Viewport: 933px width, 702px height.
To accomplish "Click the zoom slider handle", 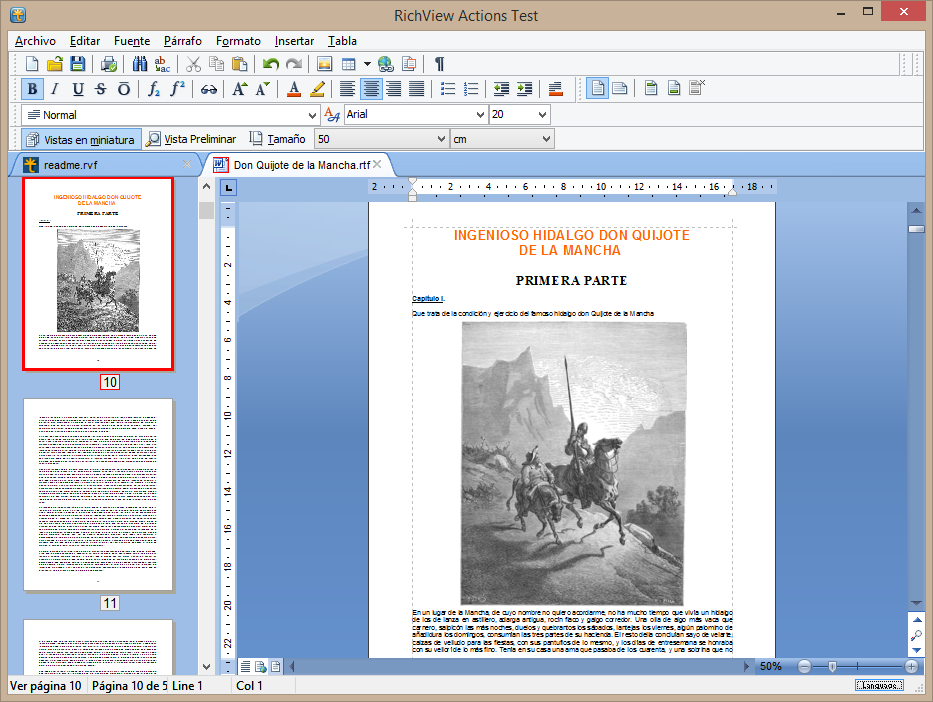I will point(832,666).
